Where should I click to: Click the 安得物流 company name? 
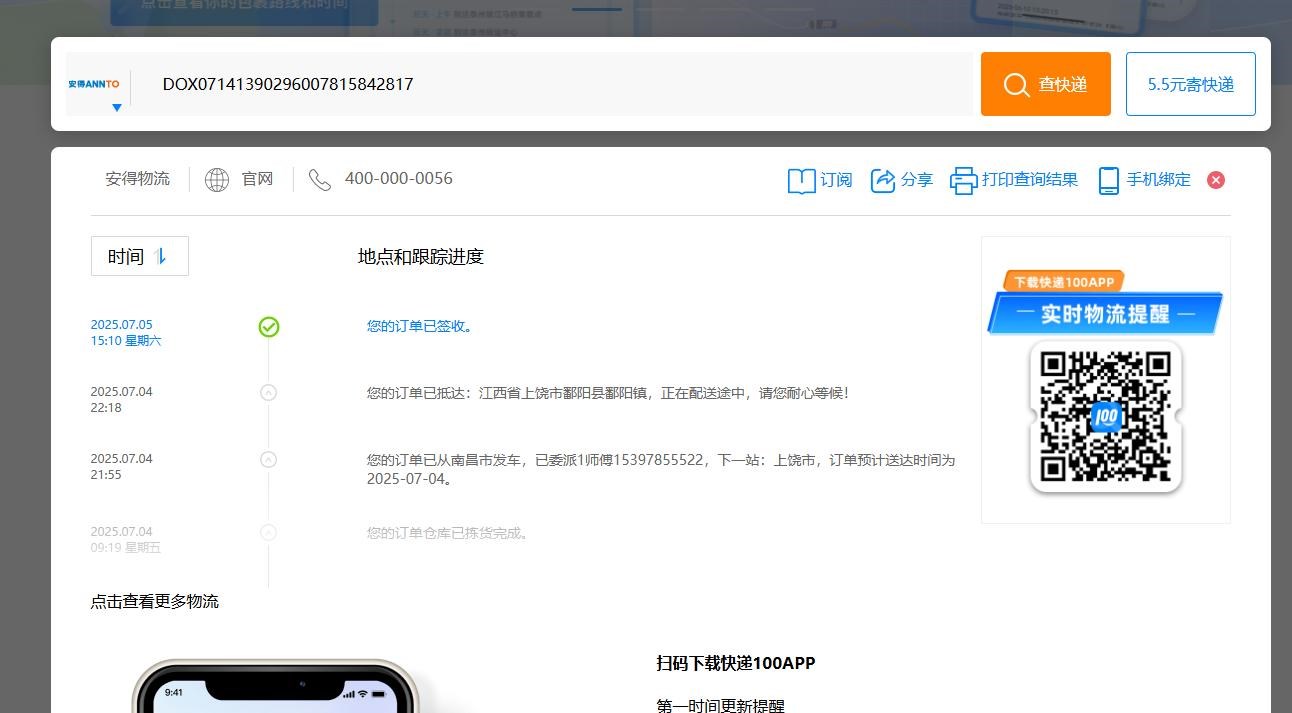coord(138,179)
